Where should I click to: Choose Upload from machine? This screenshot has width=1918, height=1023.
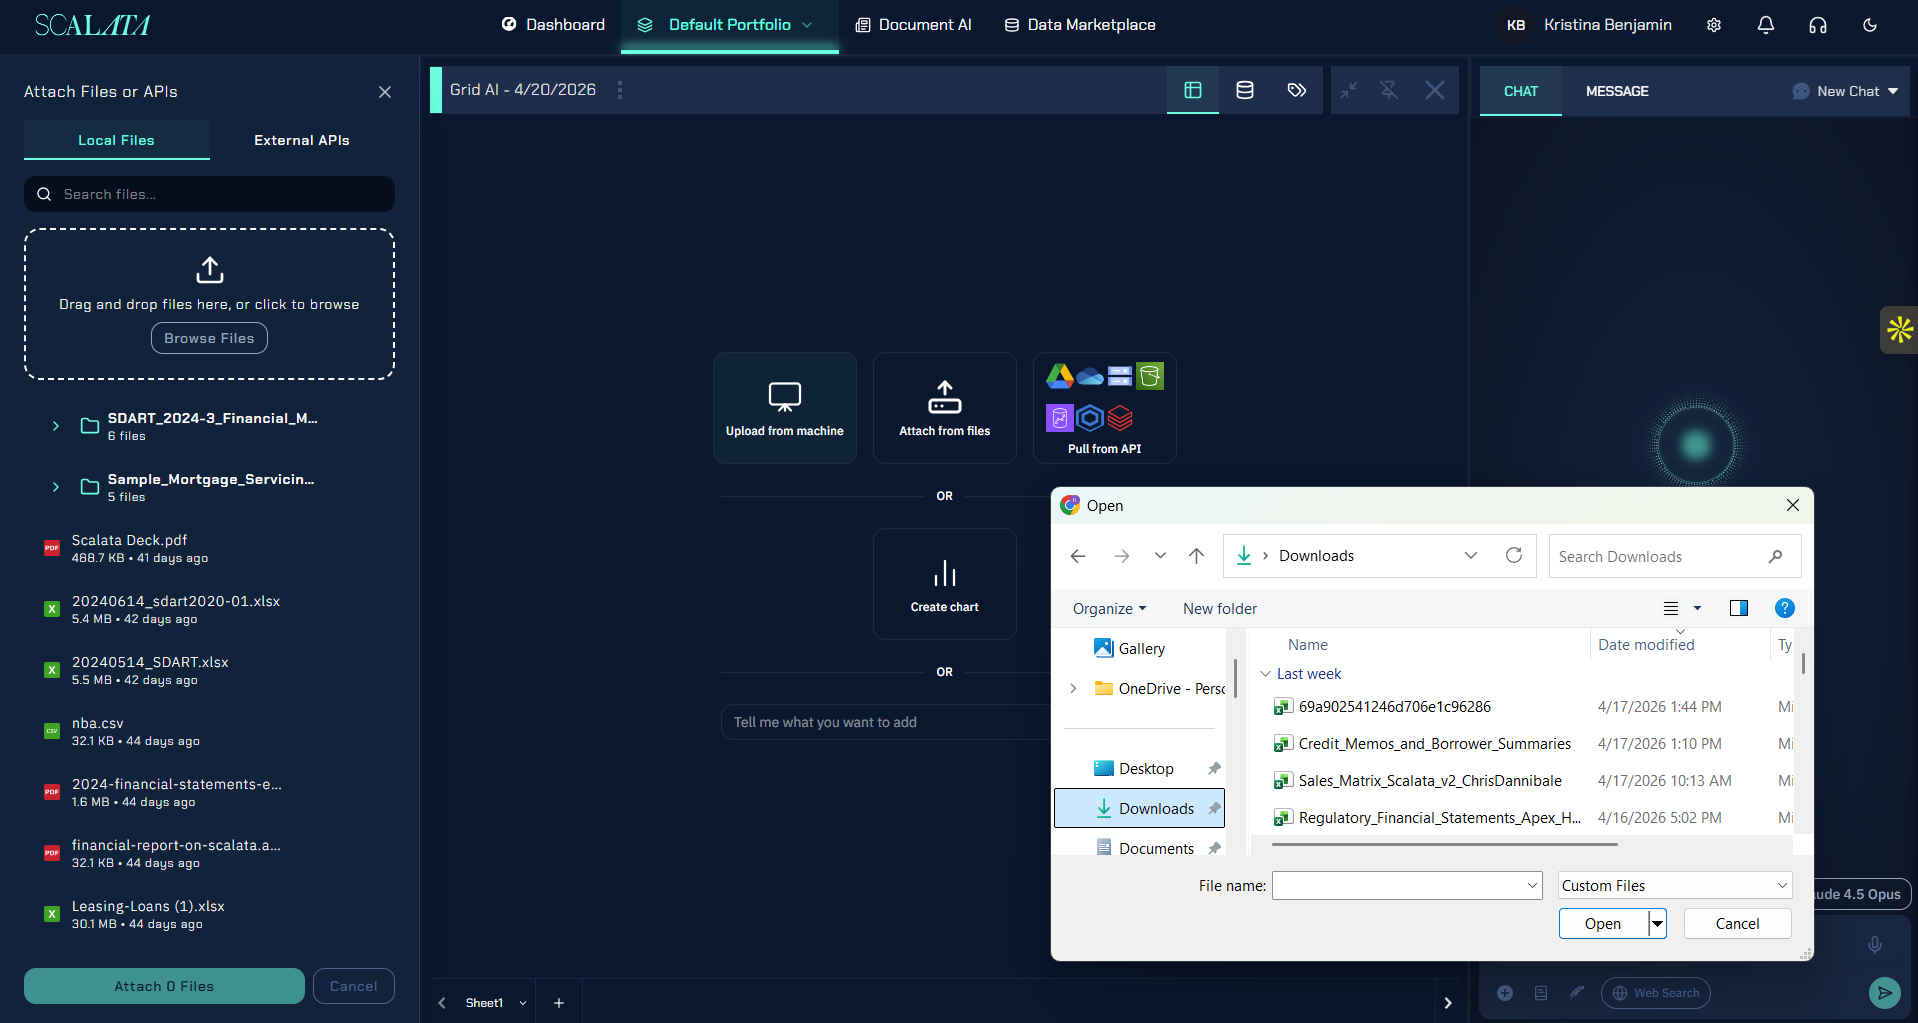(785, 408)
